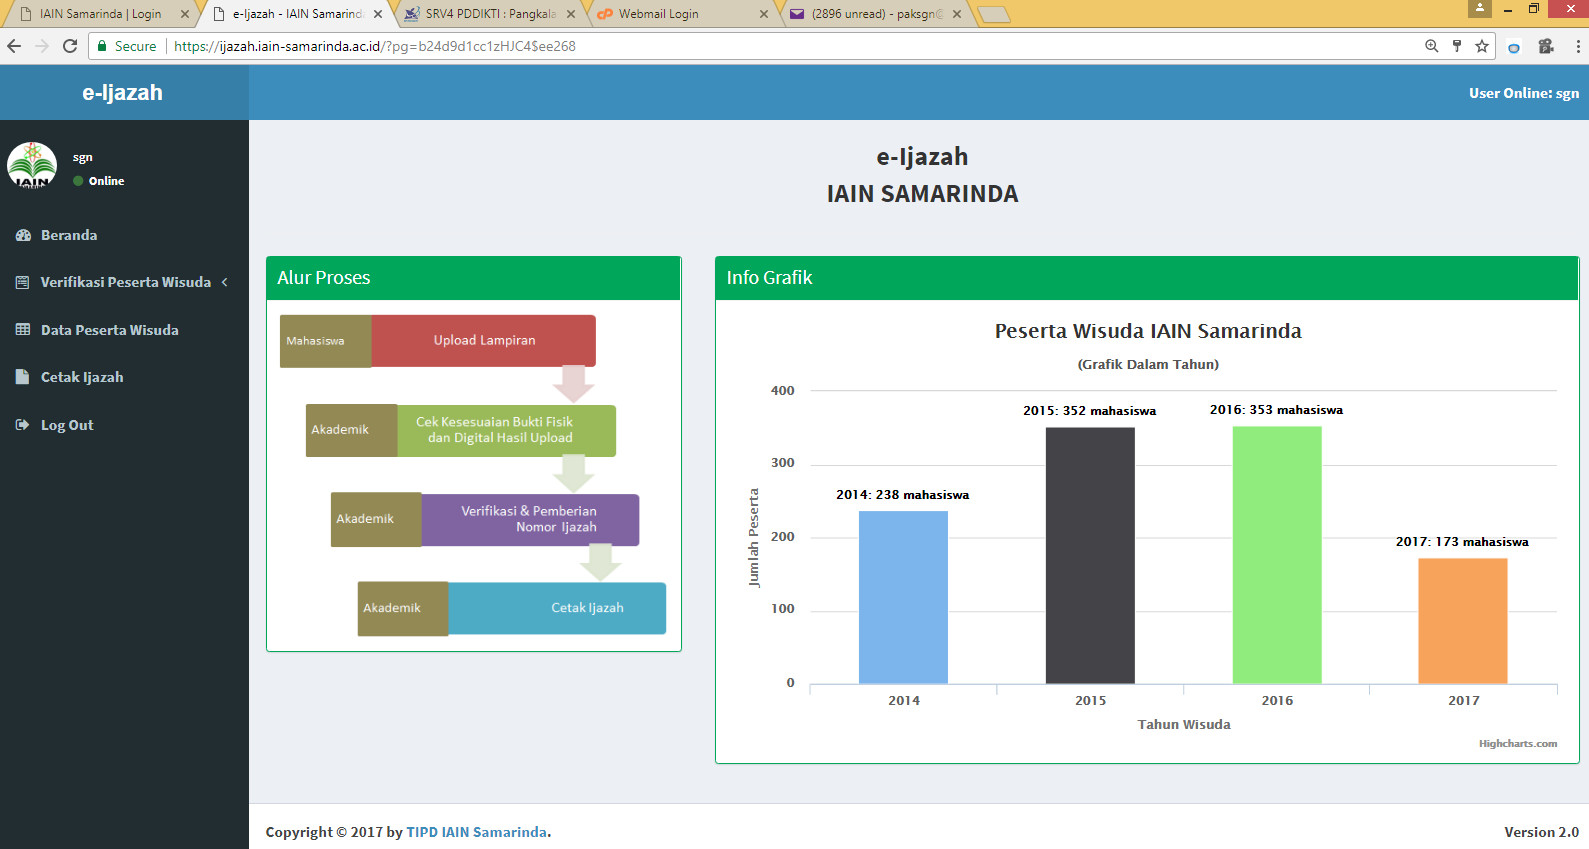Click the Peserta Wisuda IAIN Samarinda chart title

coord(1148,331)
